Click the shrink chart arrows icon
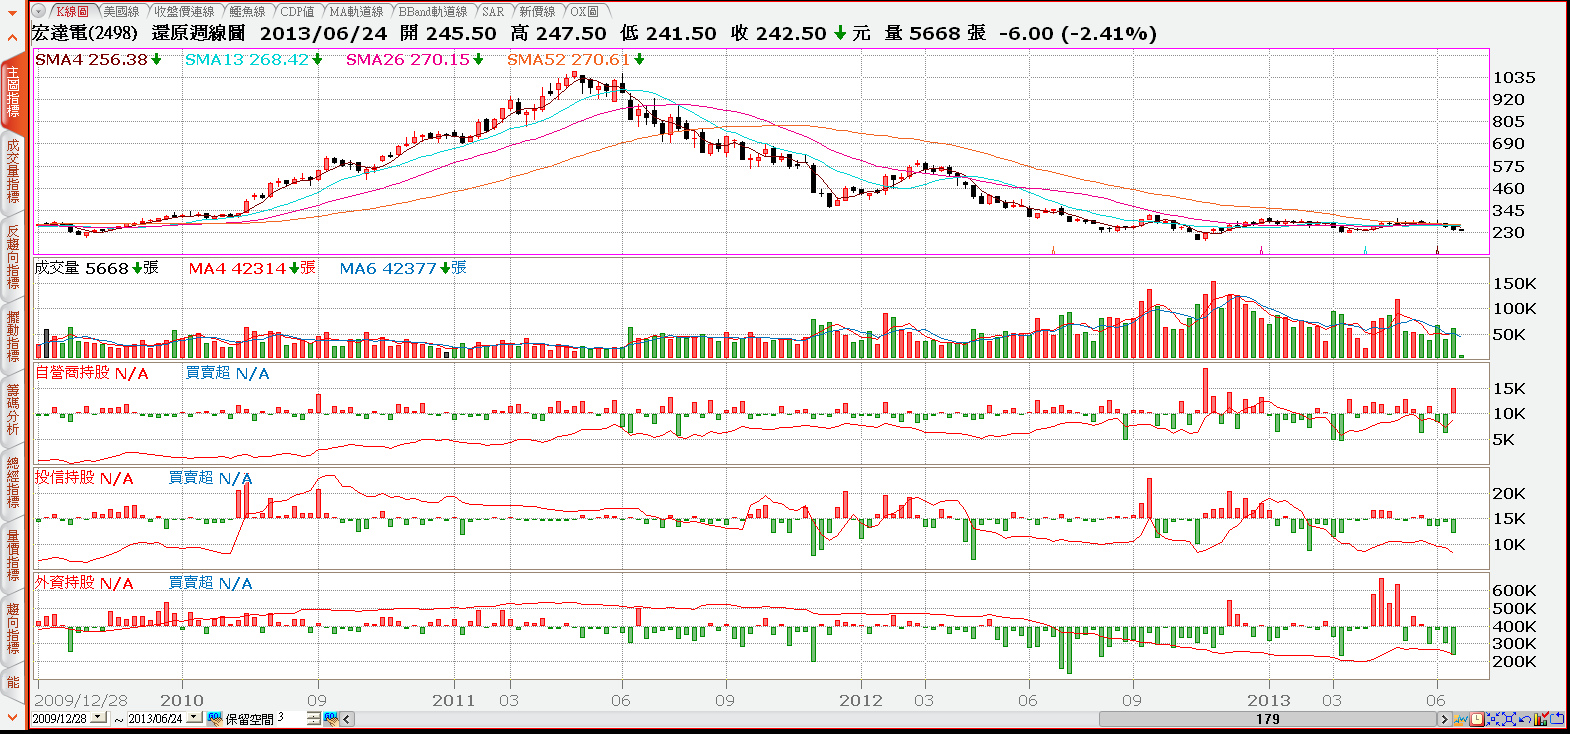Screen dimensions: 1570x734 tap(1493, 719)
